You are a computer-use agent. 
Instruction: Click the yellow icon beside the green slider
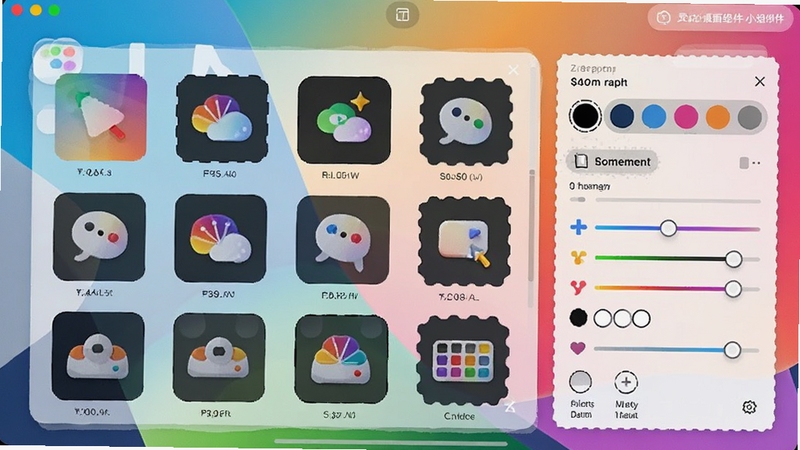click(x=578, y=258)
